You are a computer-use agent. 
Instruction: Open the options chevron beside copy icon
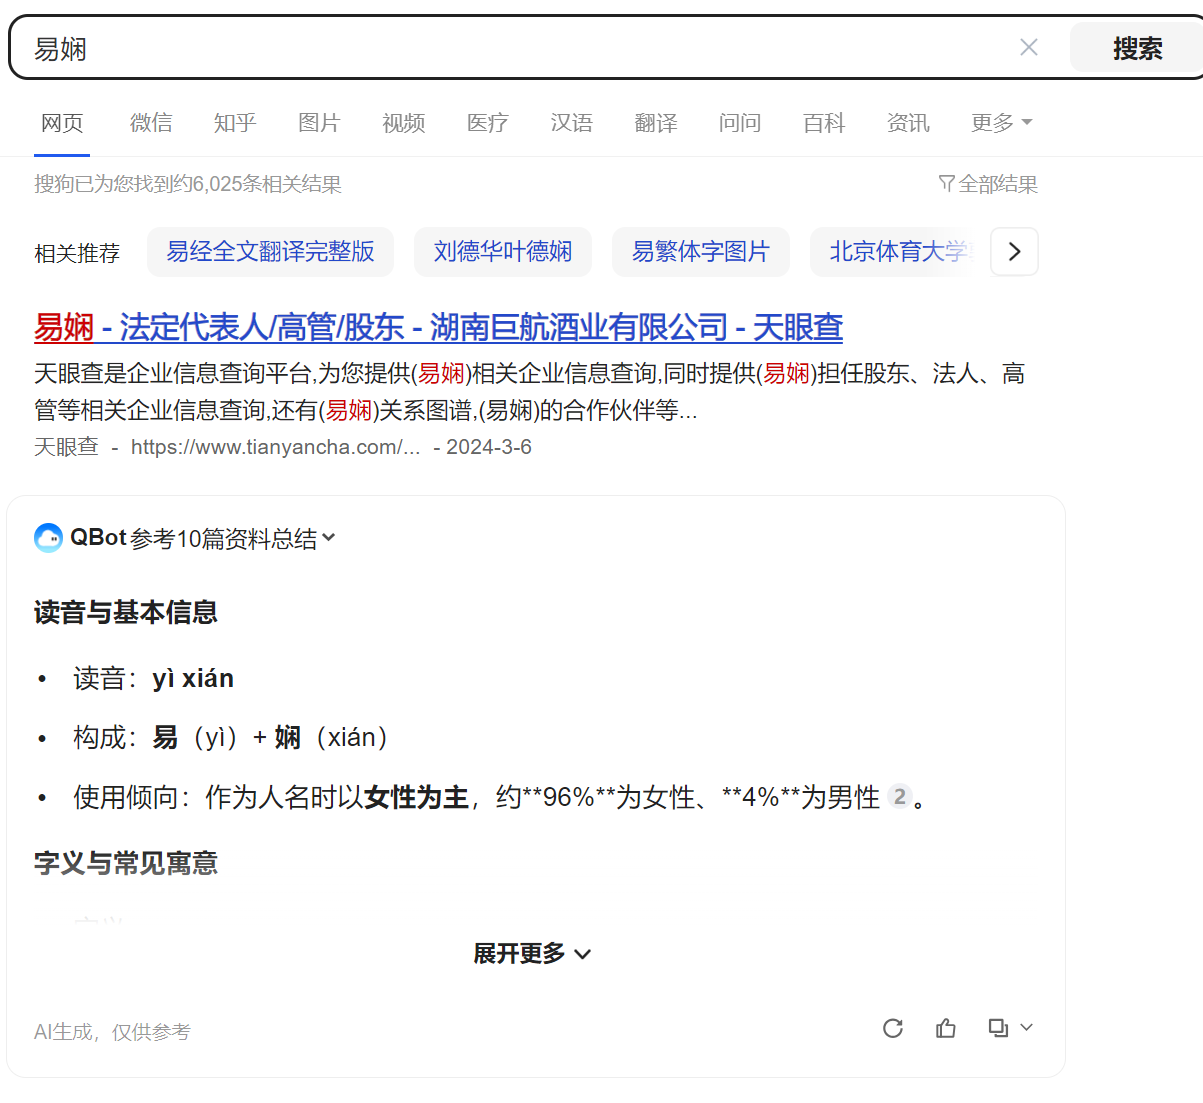(1026, 1027)
